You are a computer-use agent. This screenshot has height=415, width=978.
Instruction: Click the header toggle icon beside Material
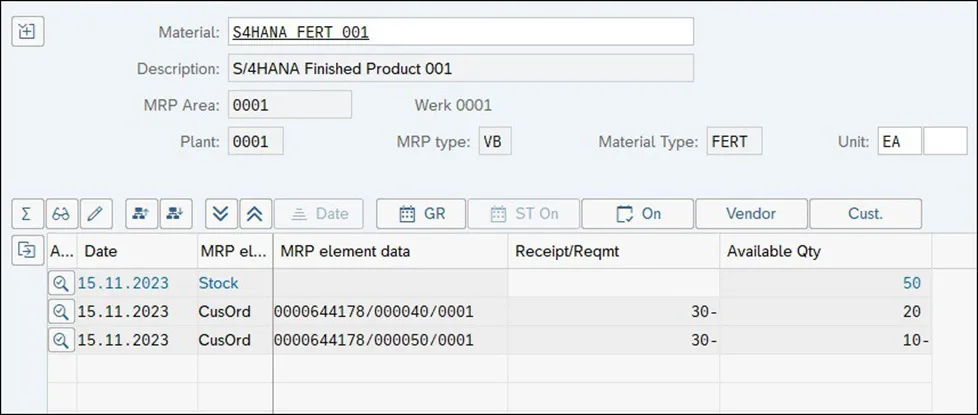coord(27,31)
